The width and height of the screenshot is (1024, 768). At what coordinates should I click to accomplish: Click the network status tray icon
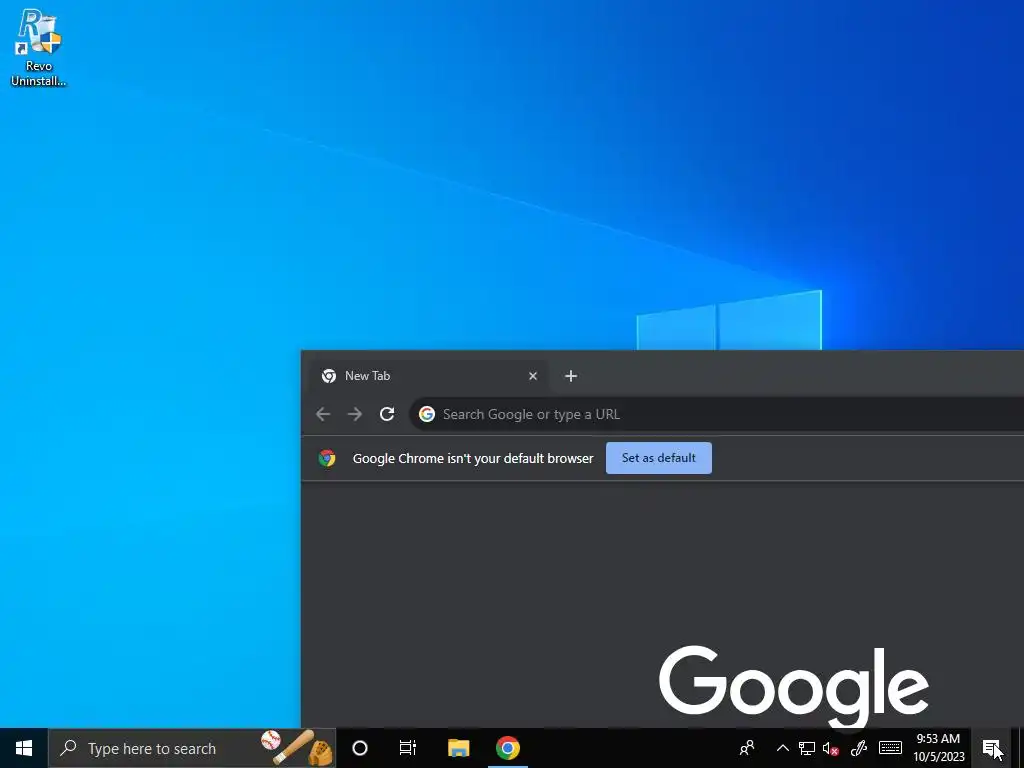click(x=807, y=748)
